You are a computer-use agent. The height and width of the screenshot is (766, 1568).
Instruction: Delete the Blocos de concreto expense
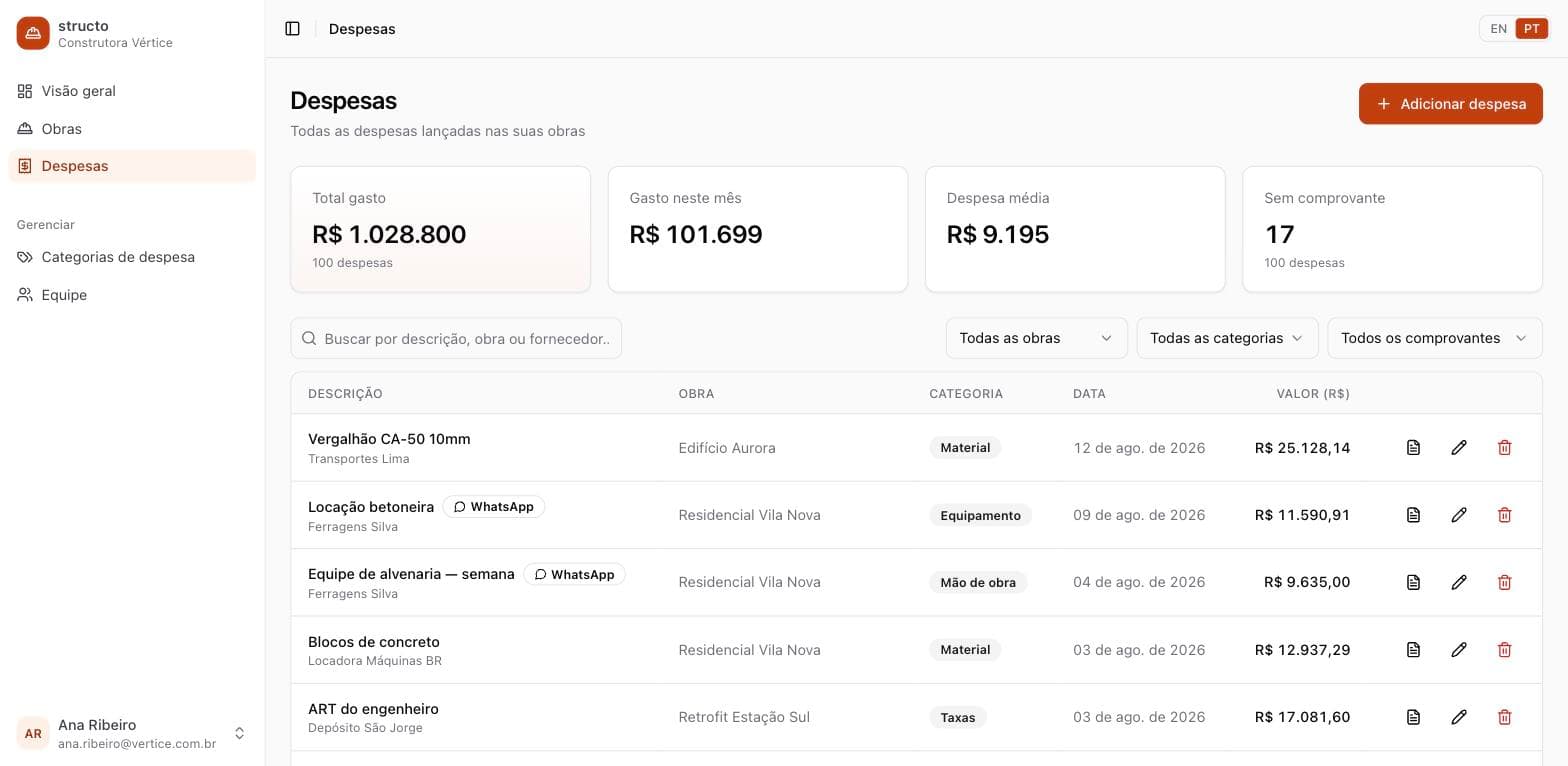tap(1504, 650)
